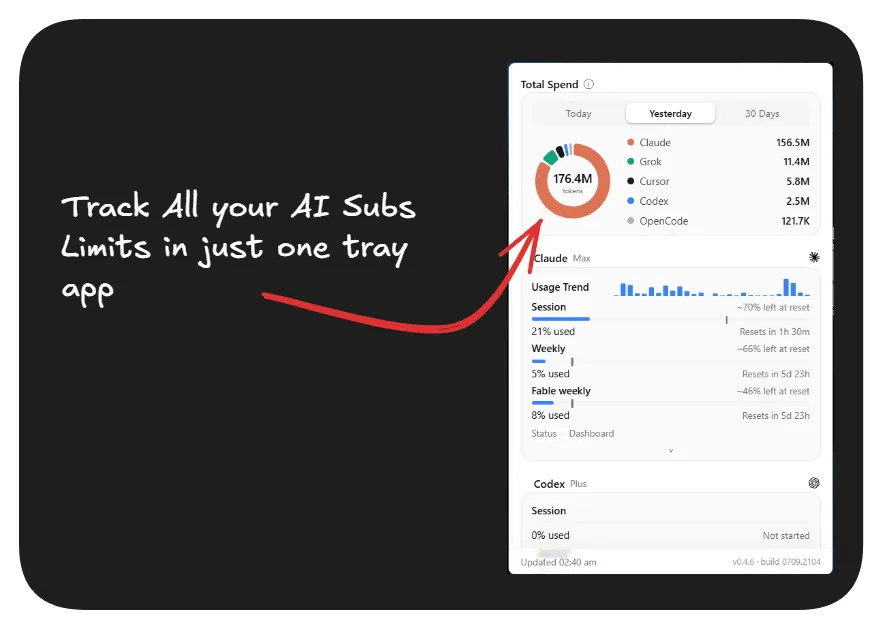Select the Claude legend row
882x628 pixels.
click(x=718, y=142)
